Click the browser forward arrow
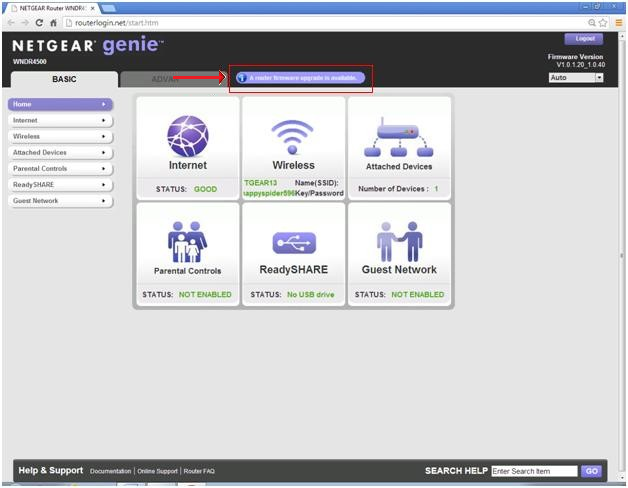Image resolution: width=628 pixels, height=488 pixels. (x=25, y=23)
